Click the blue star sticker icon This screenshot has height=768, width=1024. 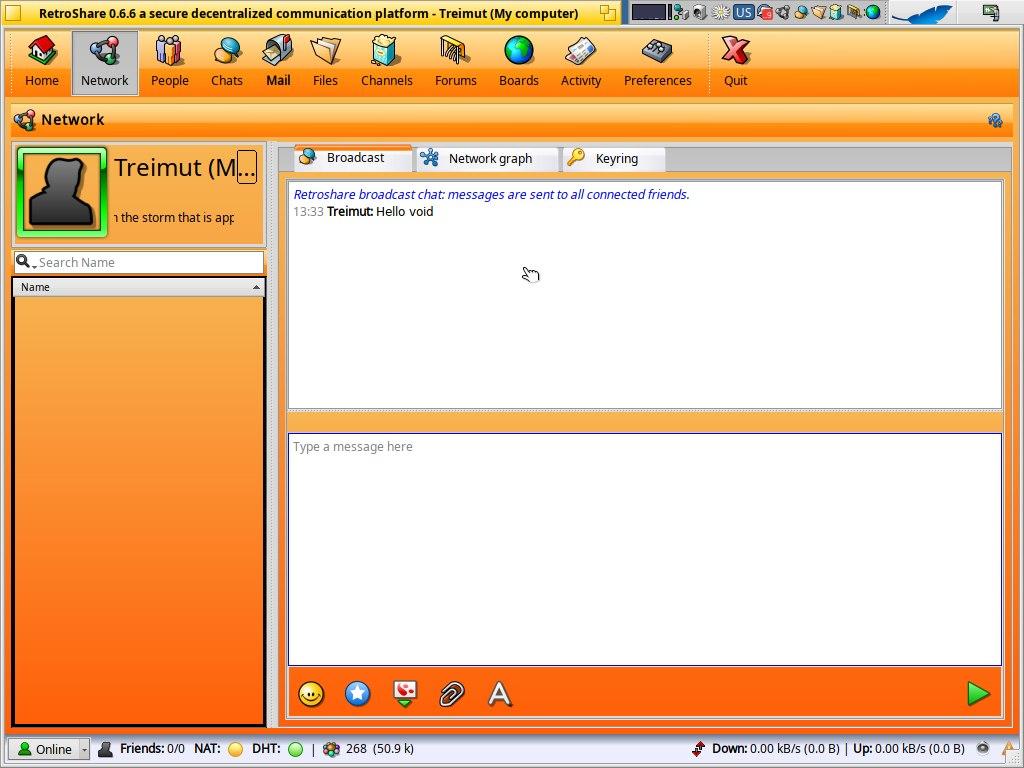[x=358, y=694]
